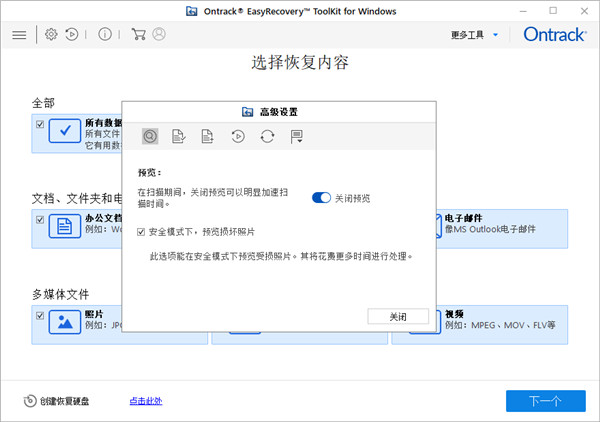Screen dimensions: 600x422
Task: Open the hamburger menu in the toolbar
Action: (x=19, y=35)
